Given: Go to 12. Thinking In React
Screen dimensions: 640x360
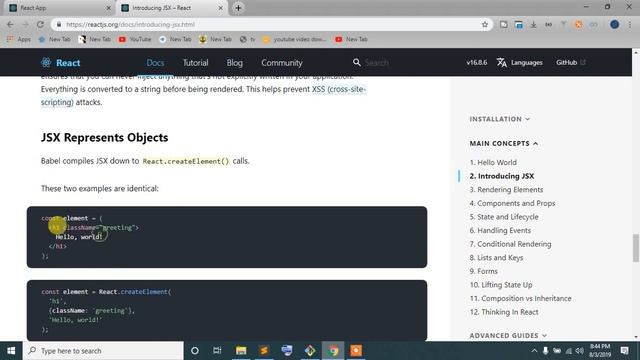Looking at the screenshot, I should pyautogui.click(x=504, y=312).
